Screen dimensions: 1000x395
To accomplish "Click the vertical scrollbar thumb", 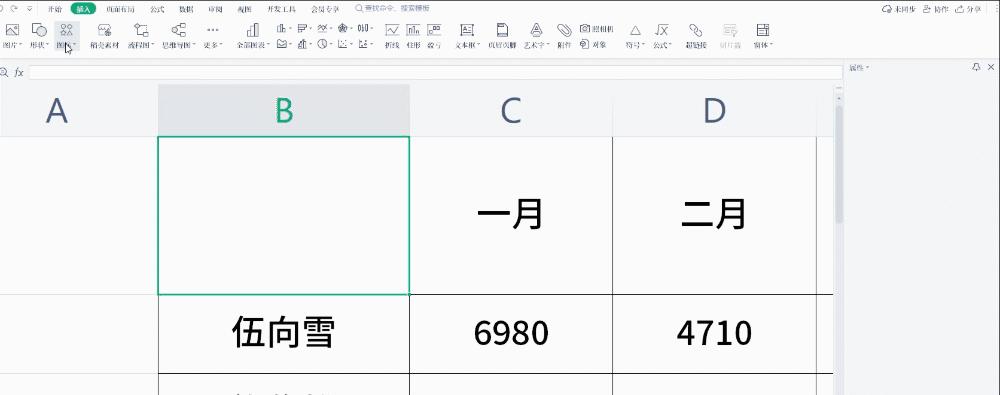I will [839, 166].
